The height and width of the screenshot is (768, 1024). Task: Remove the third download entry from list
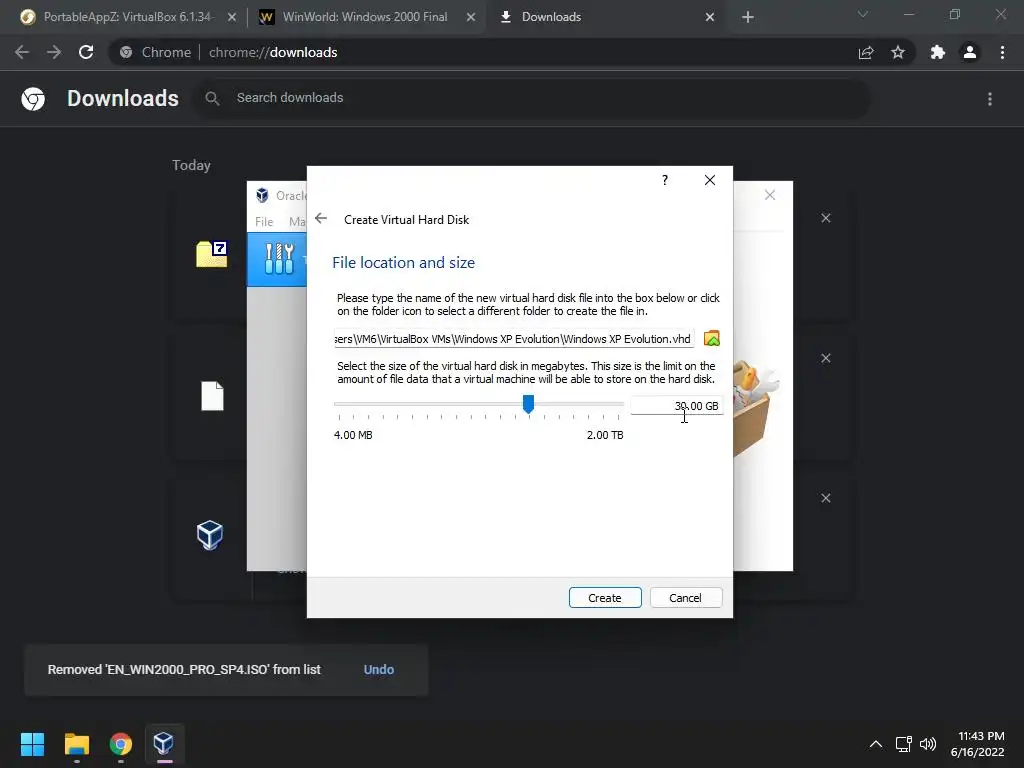point(825,498)
